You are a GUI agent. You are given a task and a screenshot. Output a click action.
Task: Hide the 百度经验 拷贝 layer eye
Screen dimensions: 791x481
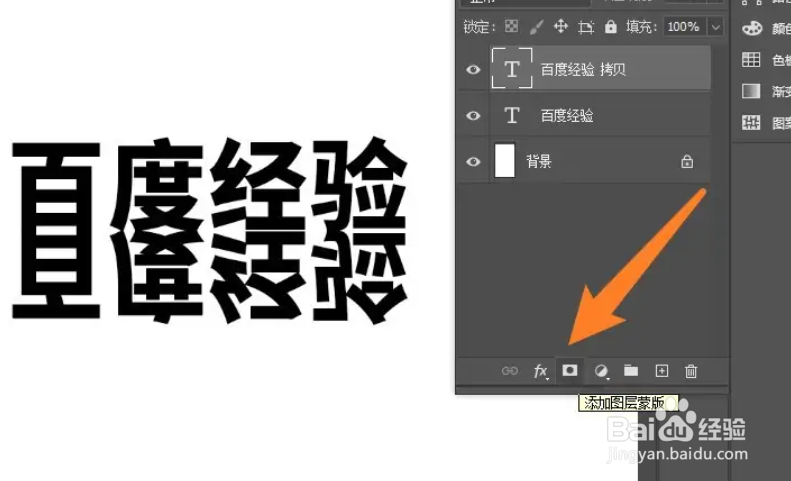coord(473,69)
